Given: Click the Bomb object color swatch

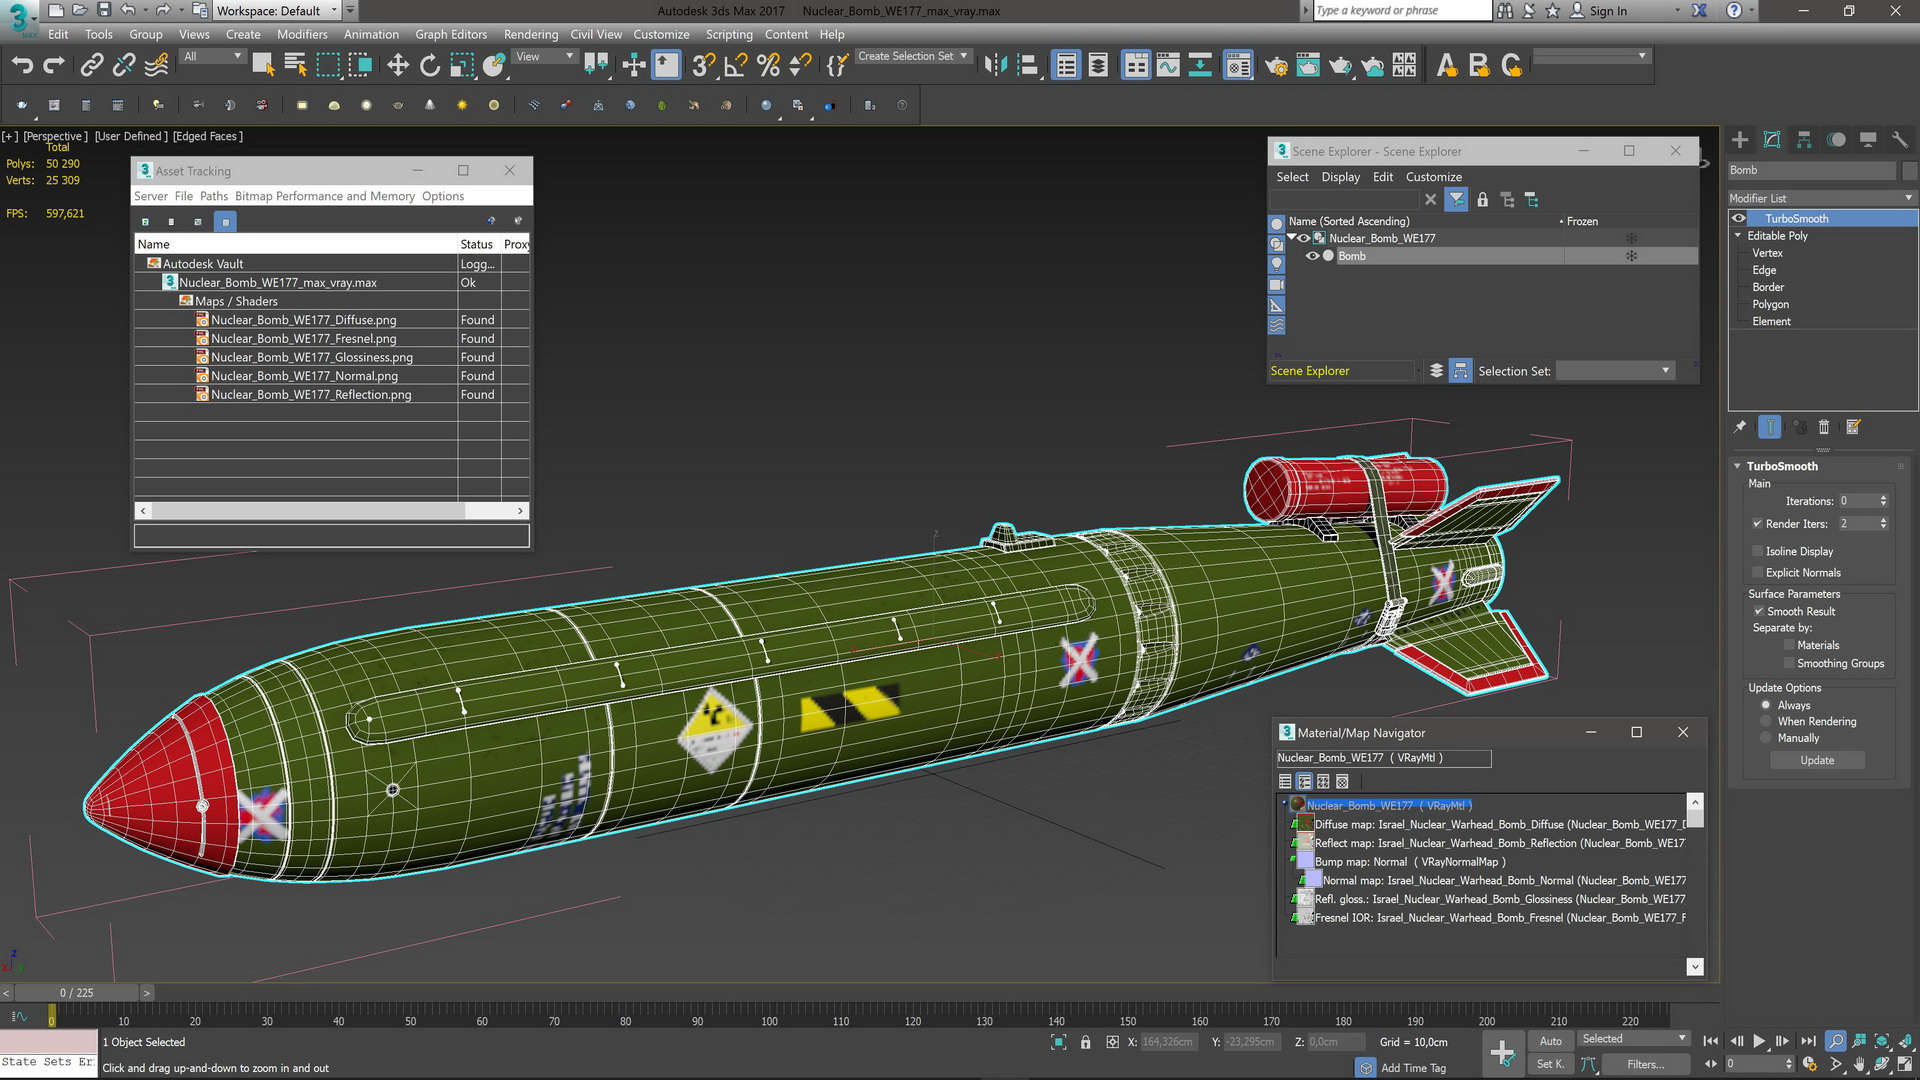Looking at the screenshot, I should (x=1910, y=171).
